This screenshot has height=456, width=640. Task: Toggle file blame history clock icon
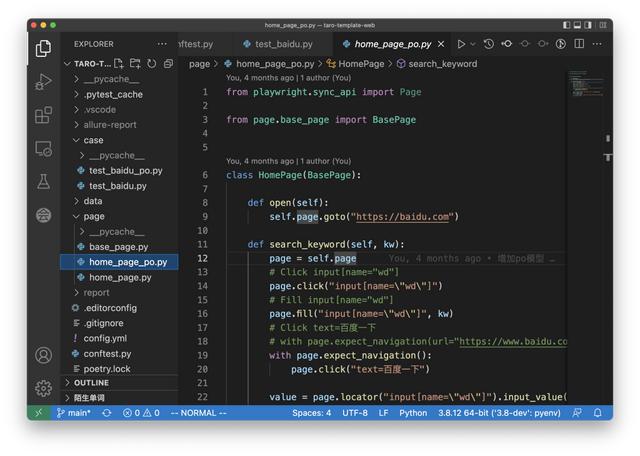[x=488, y=44]
